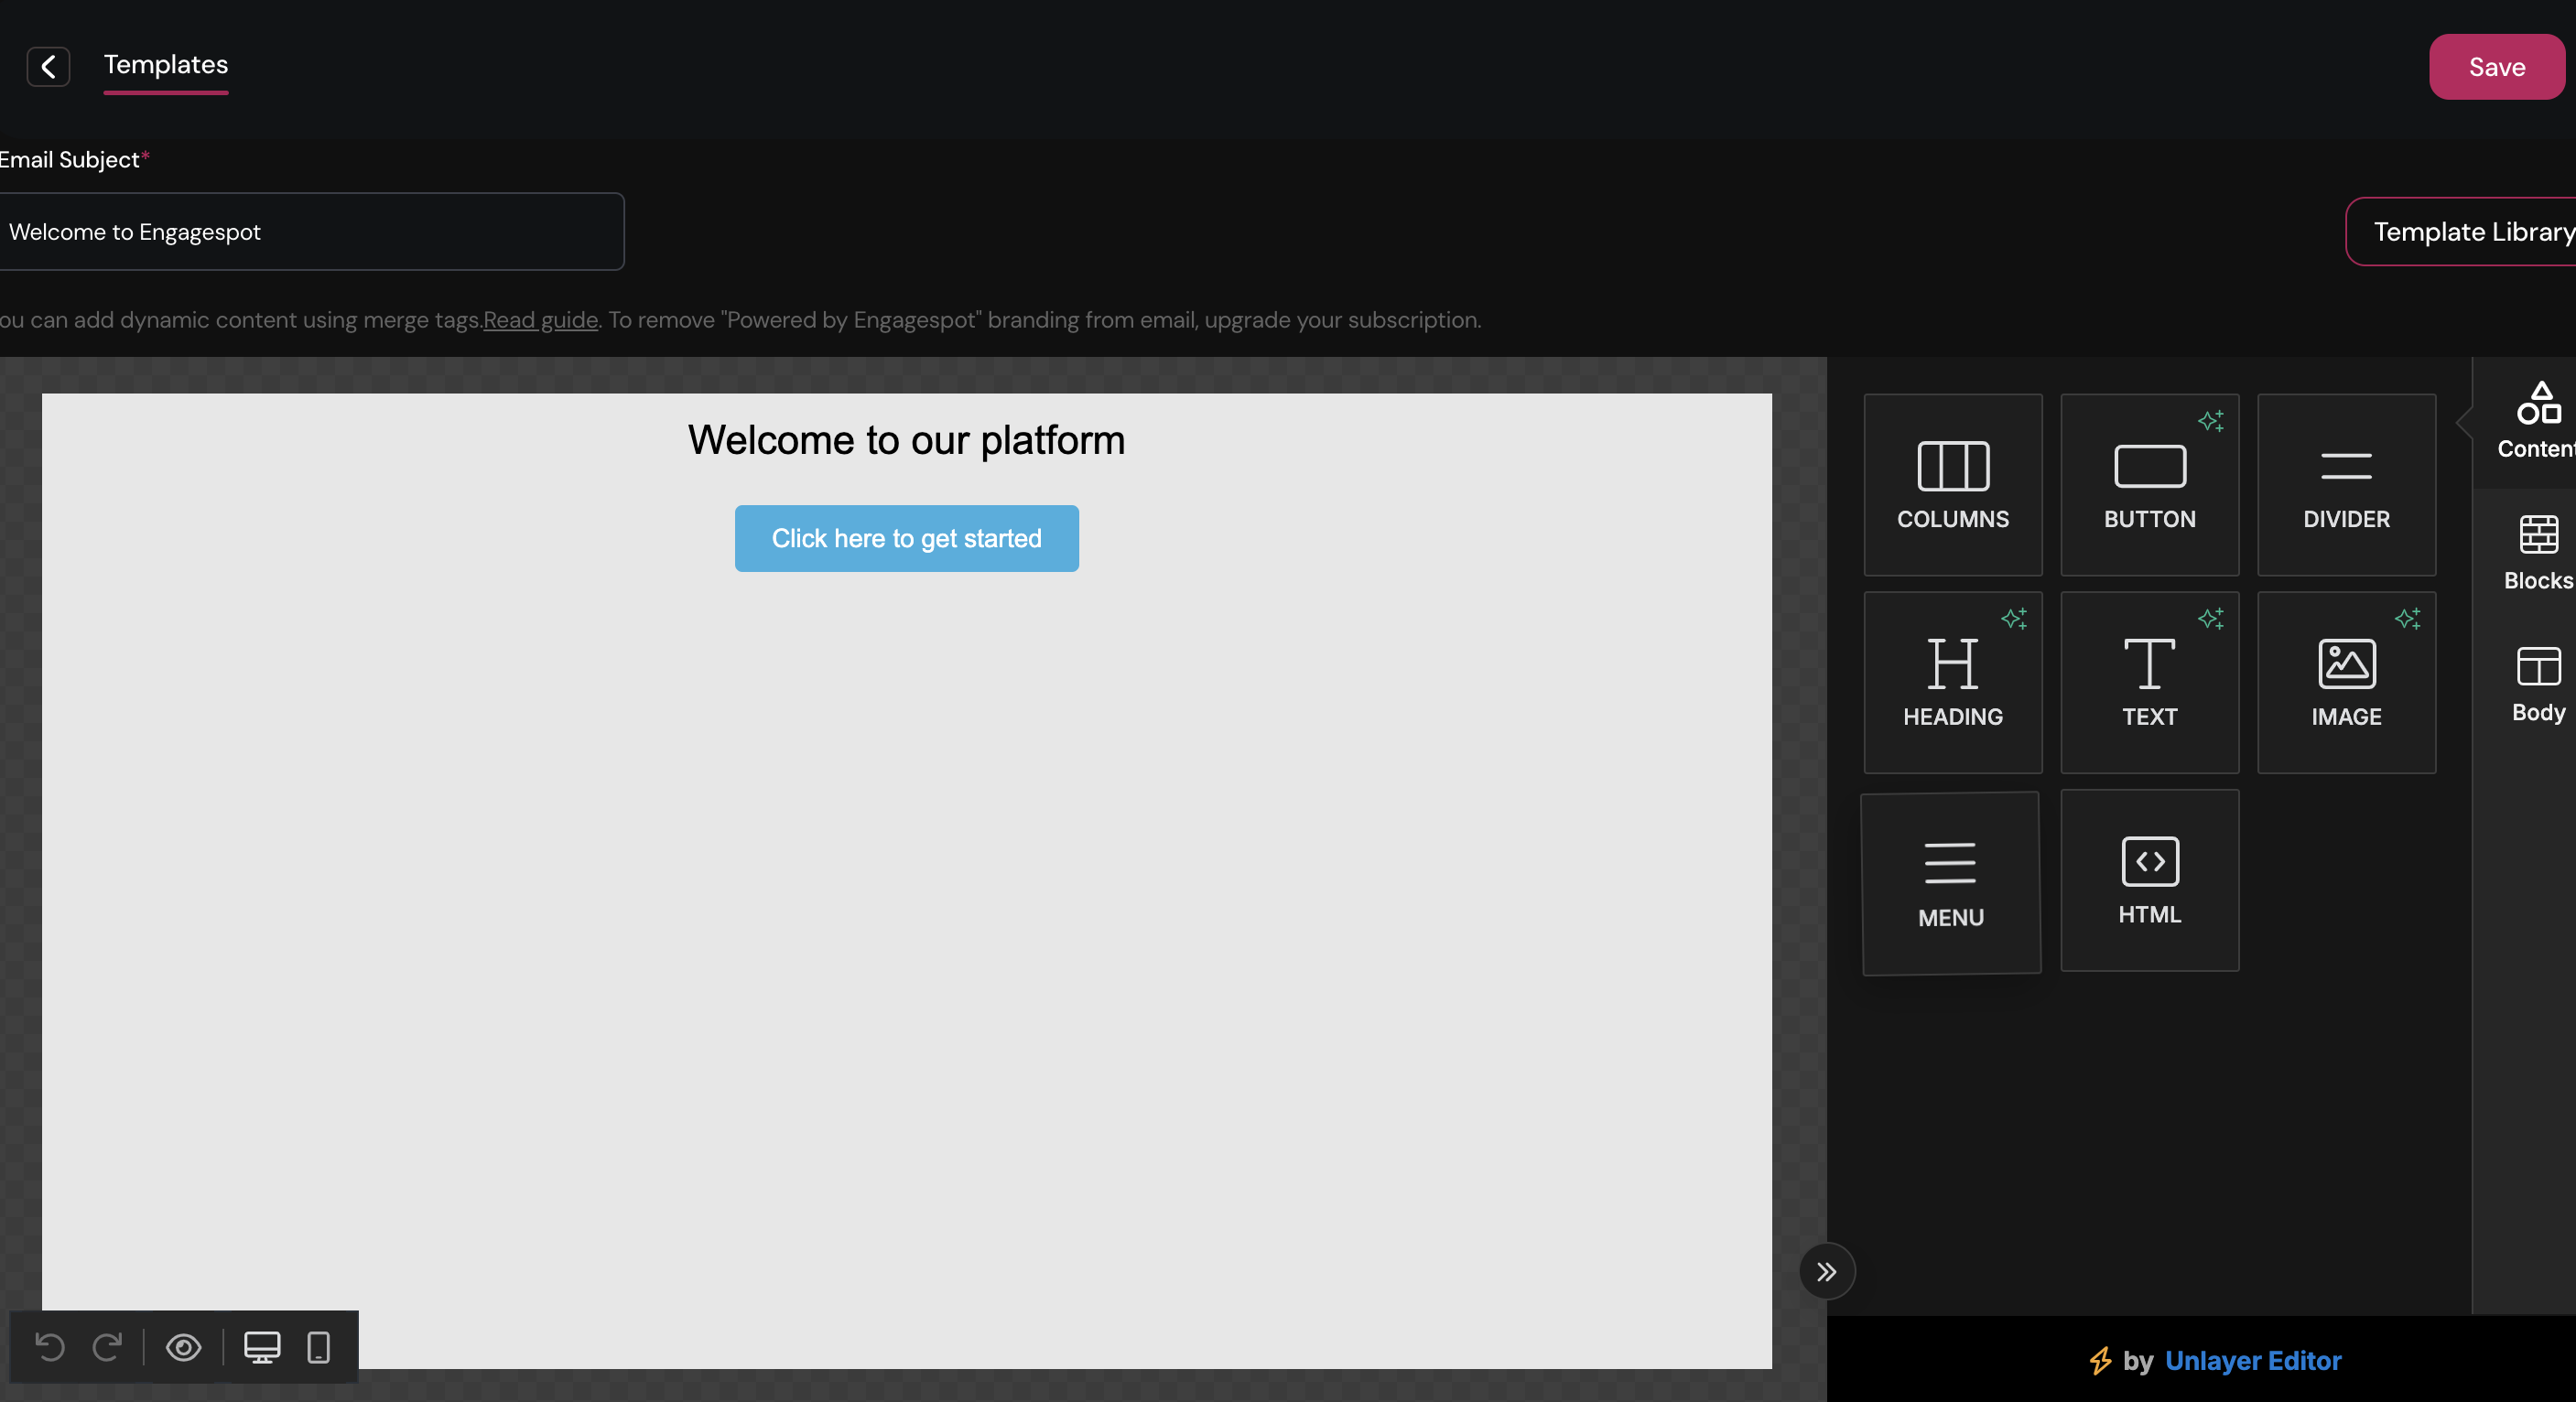Image resolution: width=2576 pixels, height=1402 pixels.
Task: Pick the Button content tile
Action: click(2149, 485)
